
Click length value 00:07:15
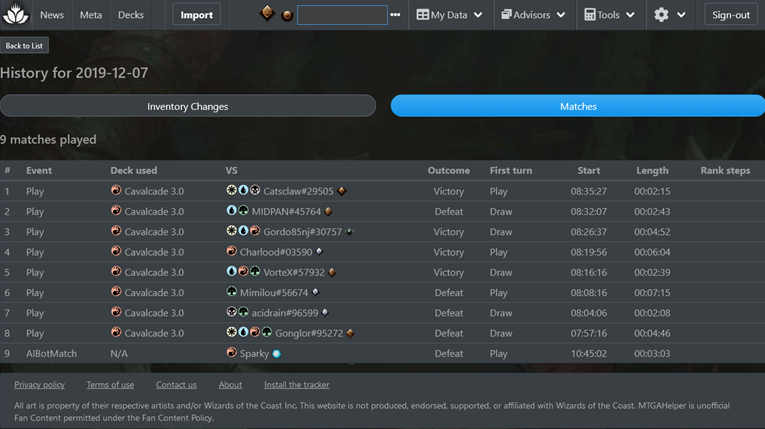click(652, 293)
